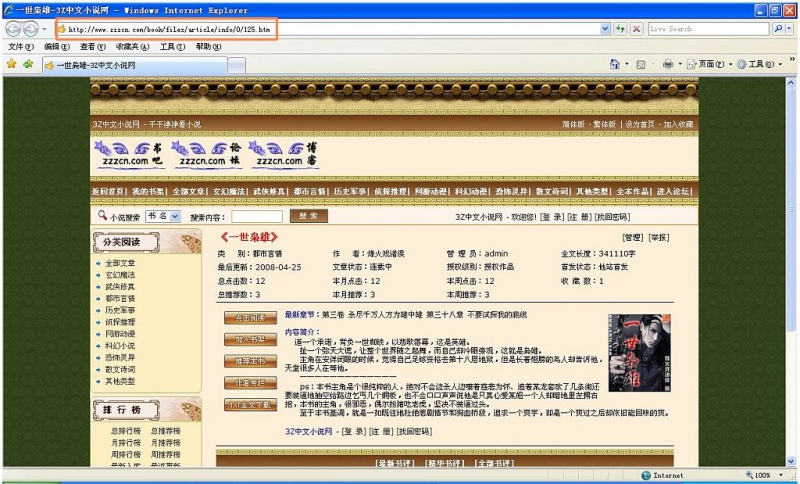The image size is (800, 484).
Task: Click the URL address bar field
Action: pyautogui.click(x=329, y=29)
